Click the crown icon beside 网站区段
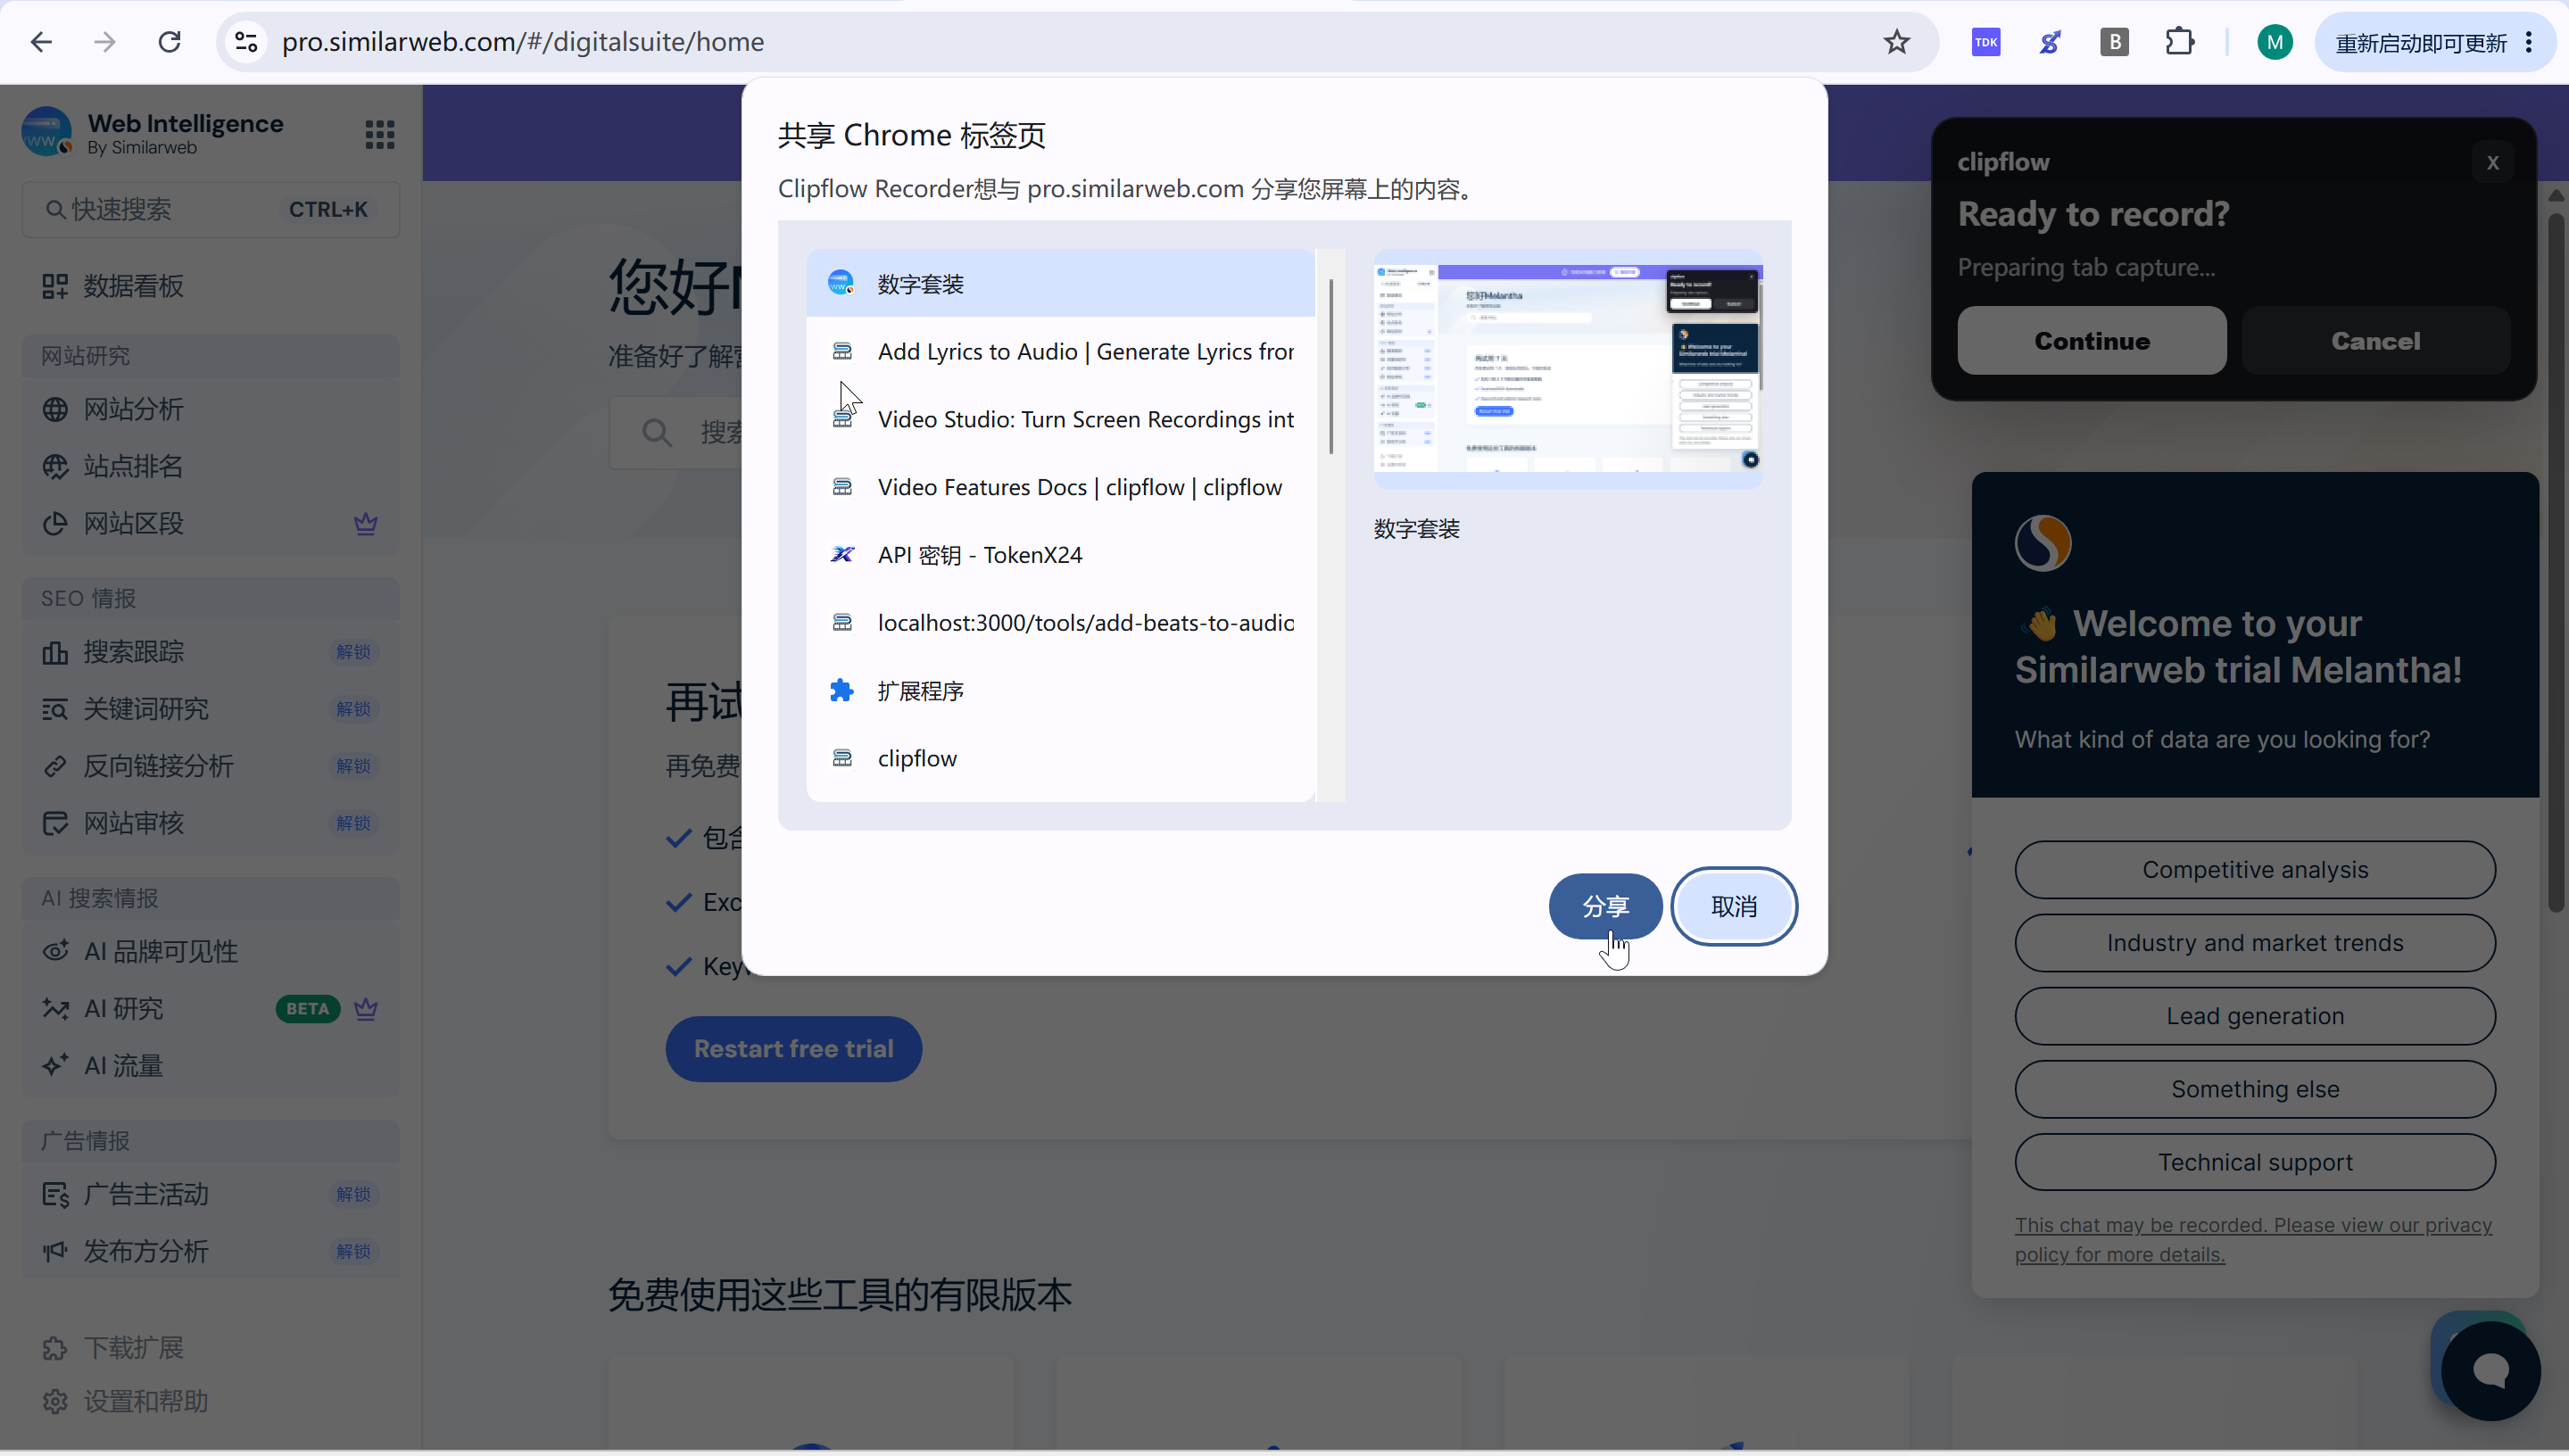The height and width of the screenshot is (1456, 2569). 366,523
